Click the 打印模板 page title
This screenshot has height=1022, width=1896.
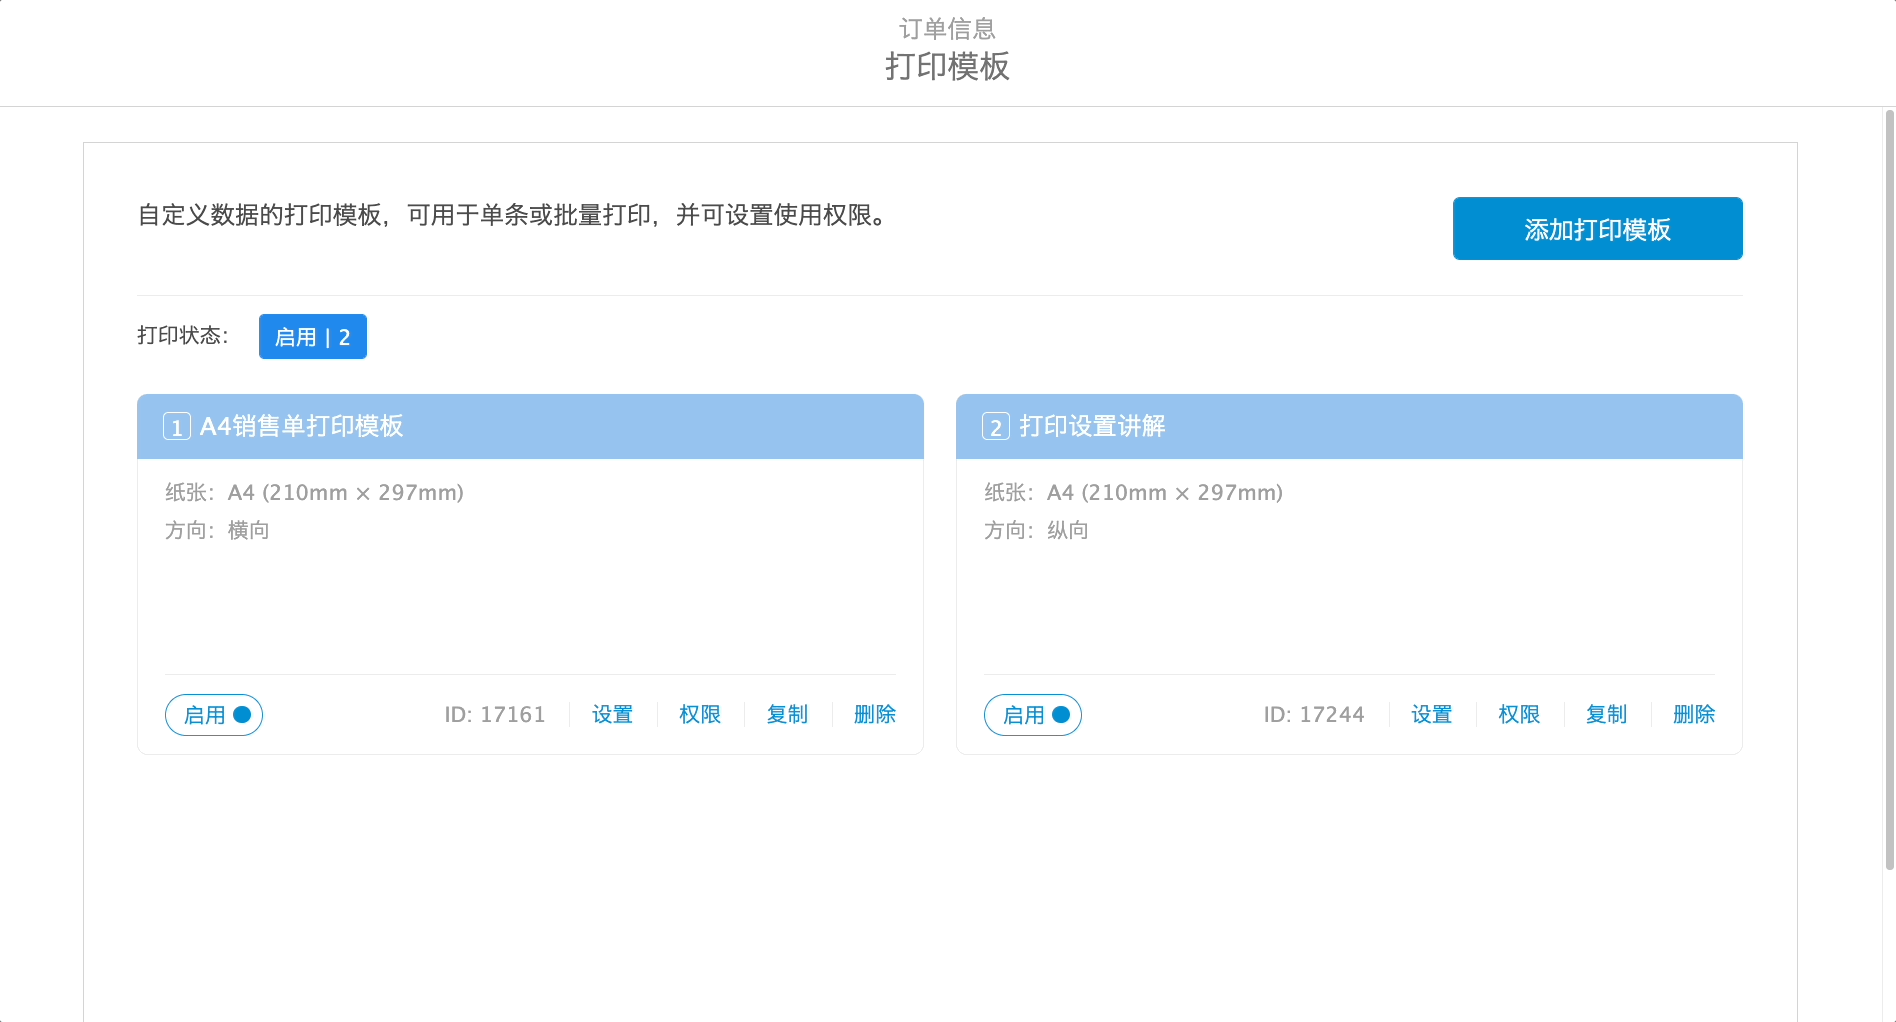tap(947, 66)
